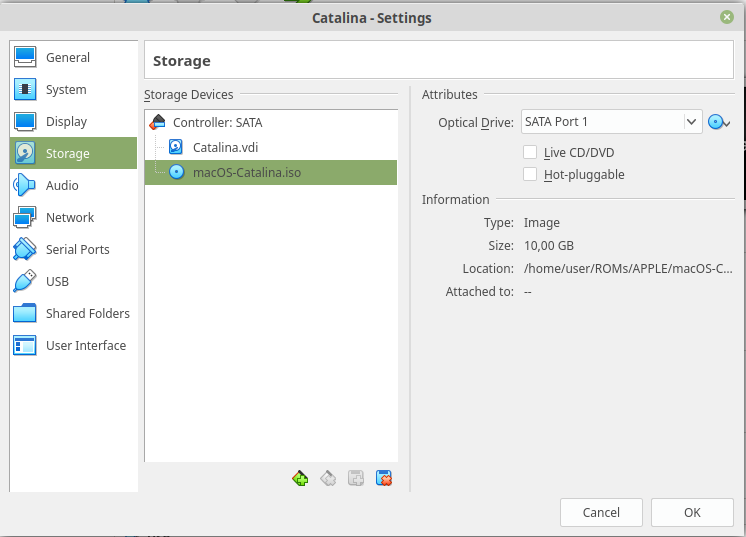Open the Serial Ports settings
Viewport: 746px width, 537px height.
(x=78, y=250)
